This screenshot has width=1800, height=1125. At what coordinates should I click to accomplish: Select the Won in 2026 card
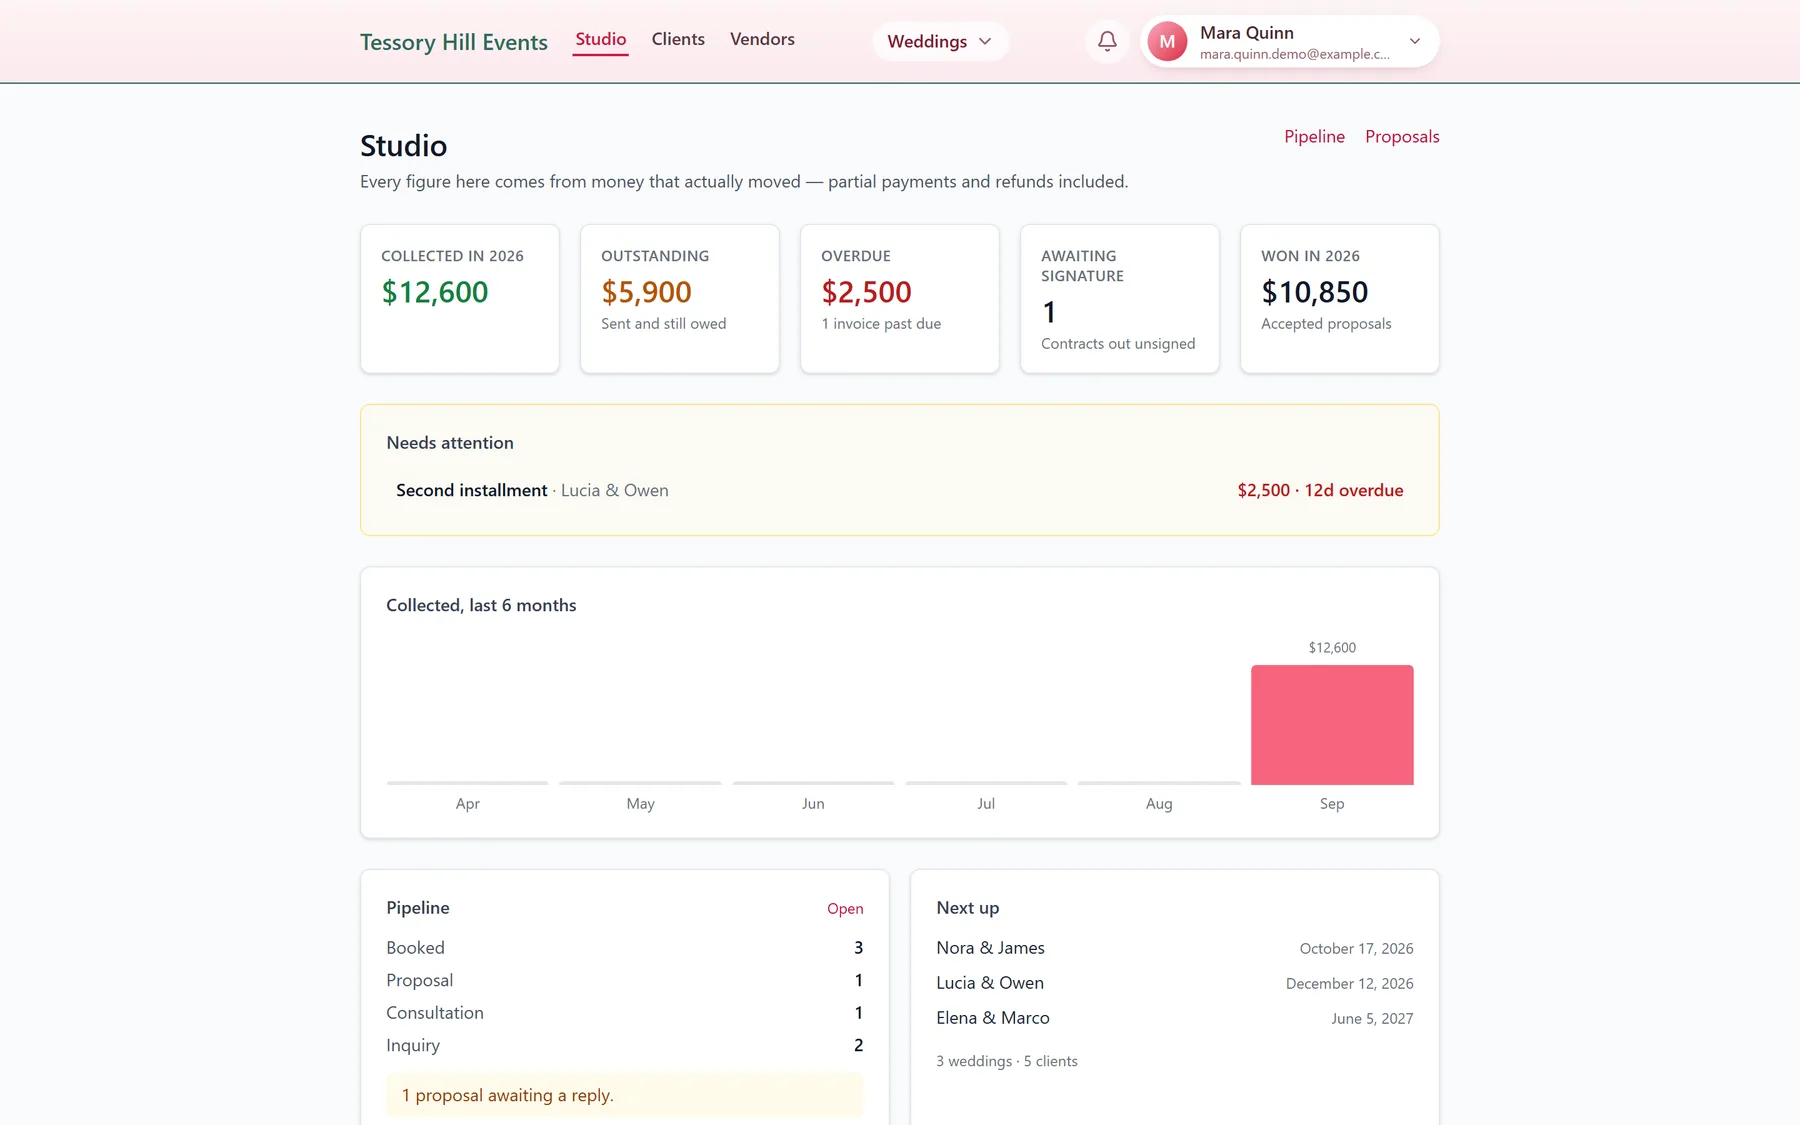point(1340,298)
